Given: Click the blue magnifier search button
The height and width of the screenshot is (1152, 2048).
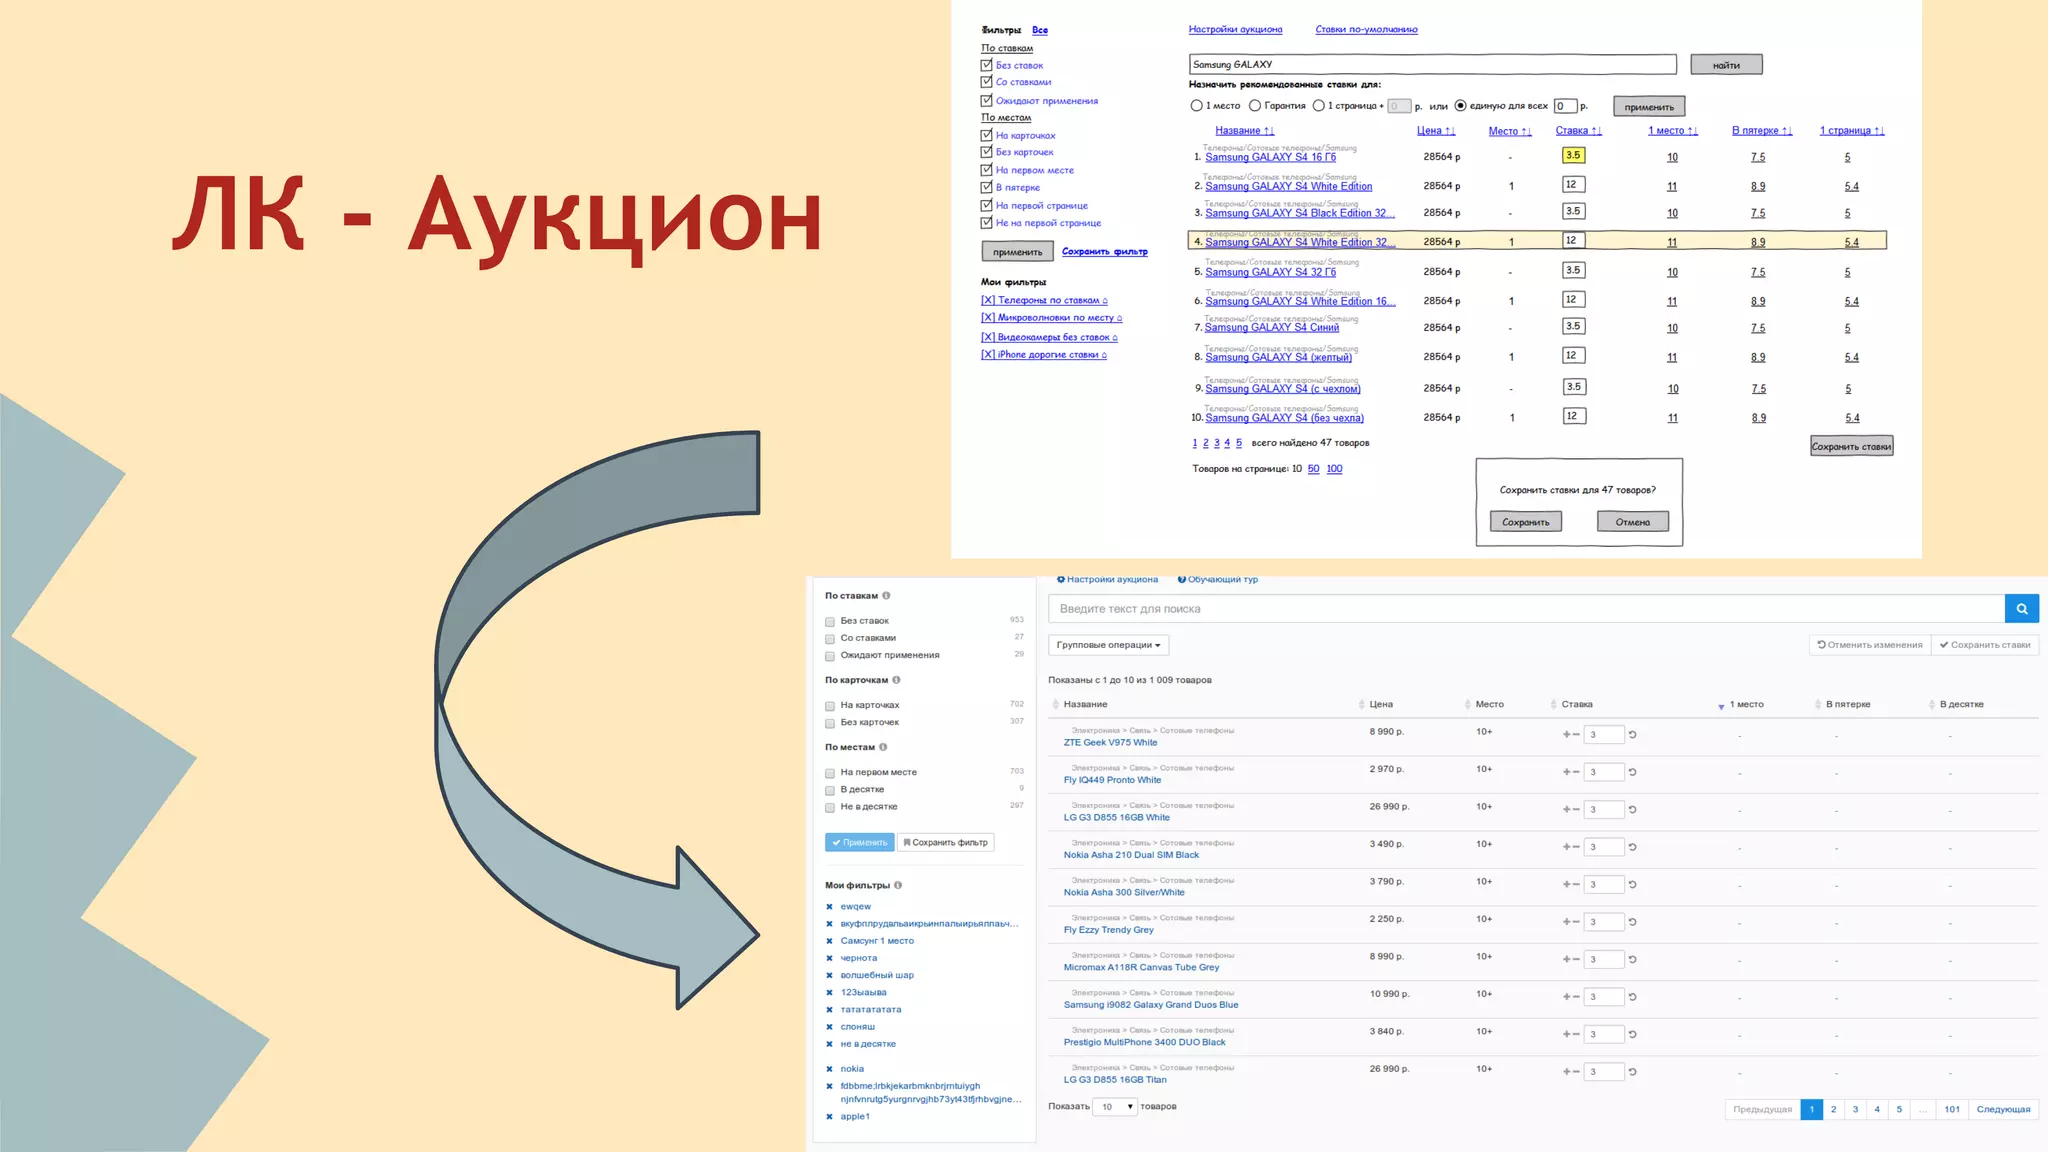Looking at the screenshot, I should click(x=2021, y=608).
